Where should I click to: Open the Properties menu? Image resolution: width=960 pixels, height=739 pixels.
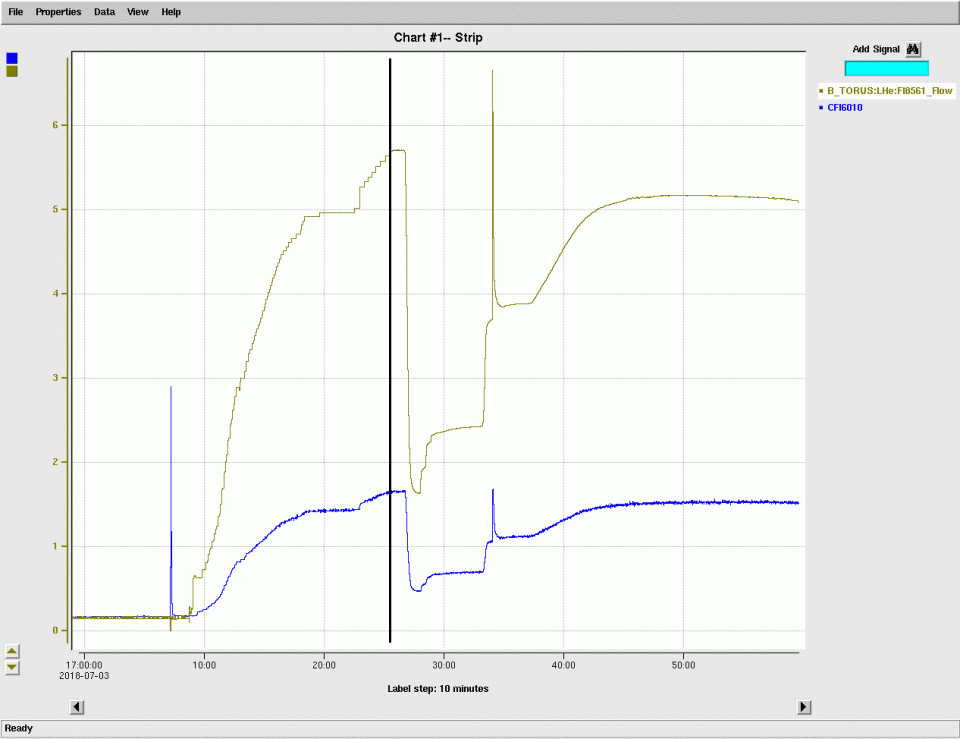58,12
